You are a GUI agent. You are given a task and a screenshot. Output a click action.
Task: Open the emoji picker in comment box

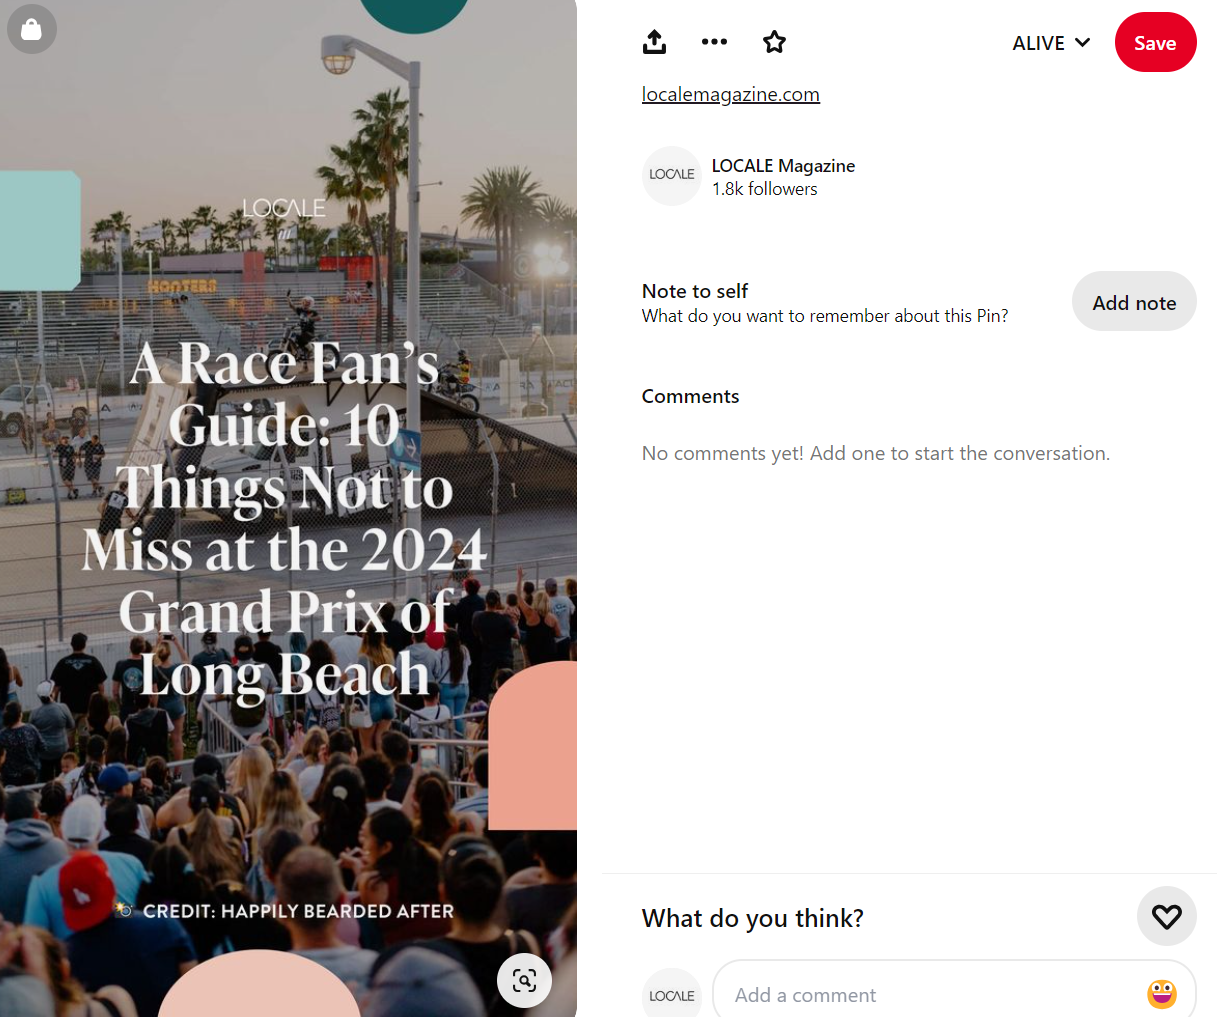click(1161, 994)
